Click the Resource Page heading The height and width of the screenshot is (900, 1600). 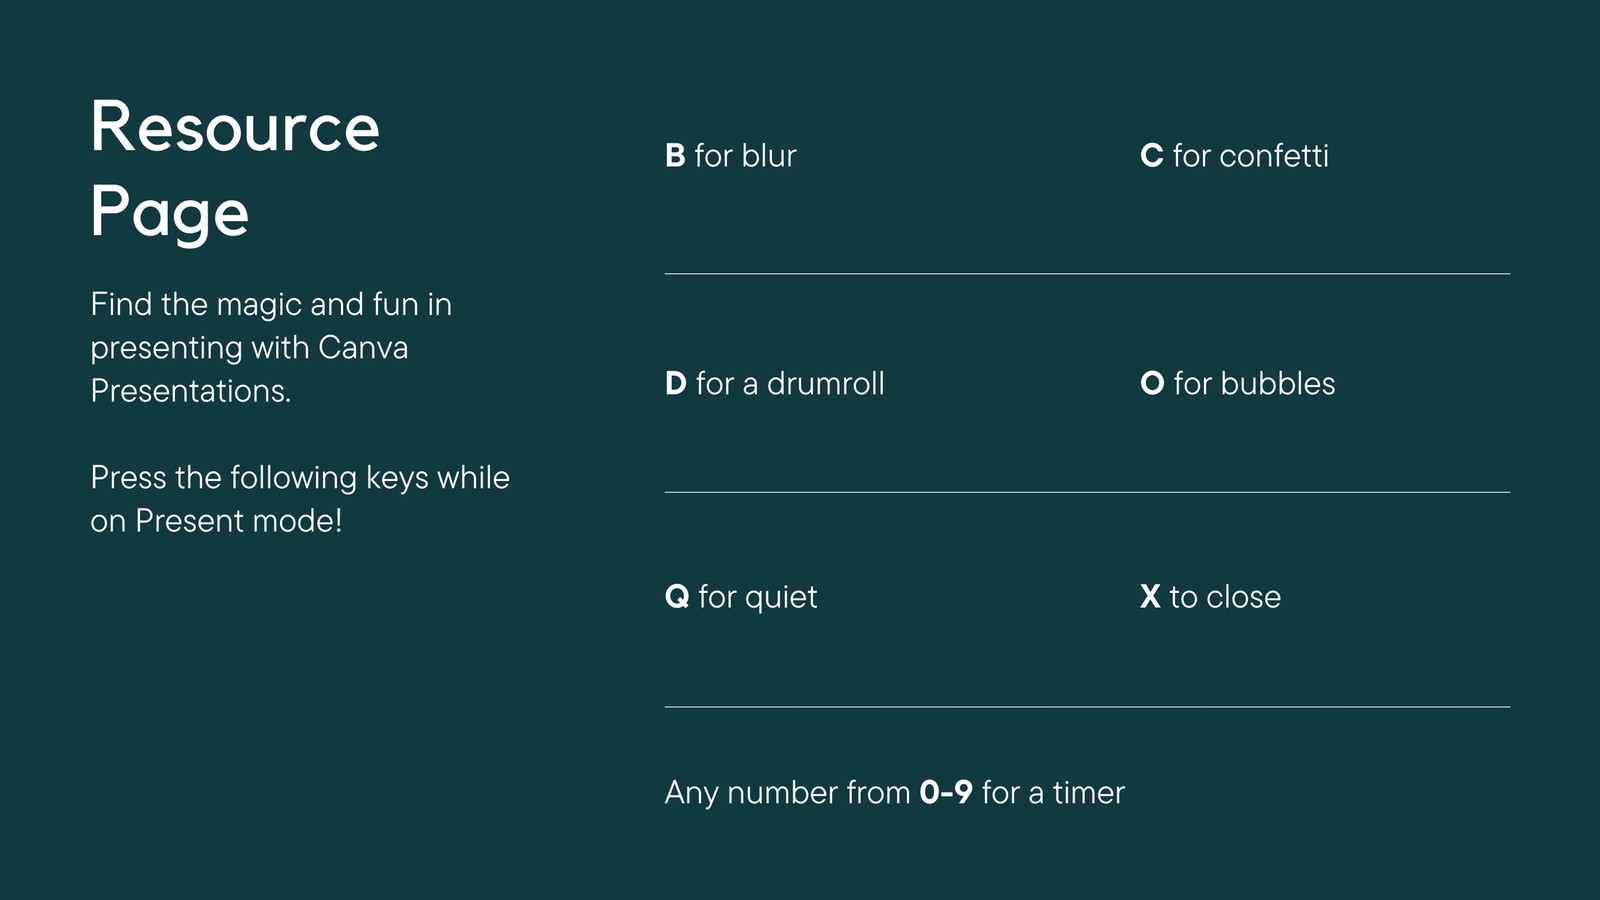[x=235, y=168]
